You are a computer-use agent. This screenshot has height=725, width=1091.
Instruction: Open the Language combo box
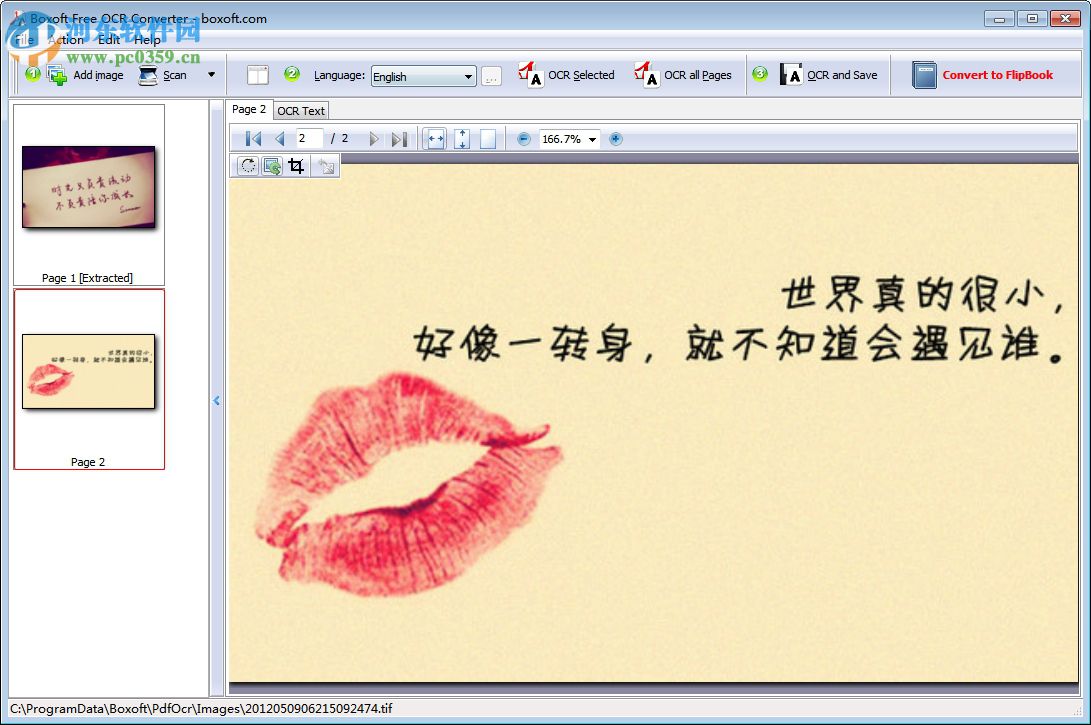point(468,75)
